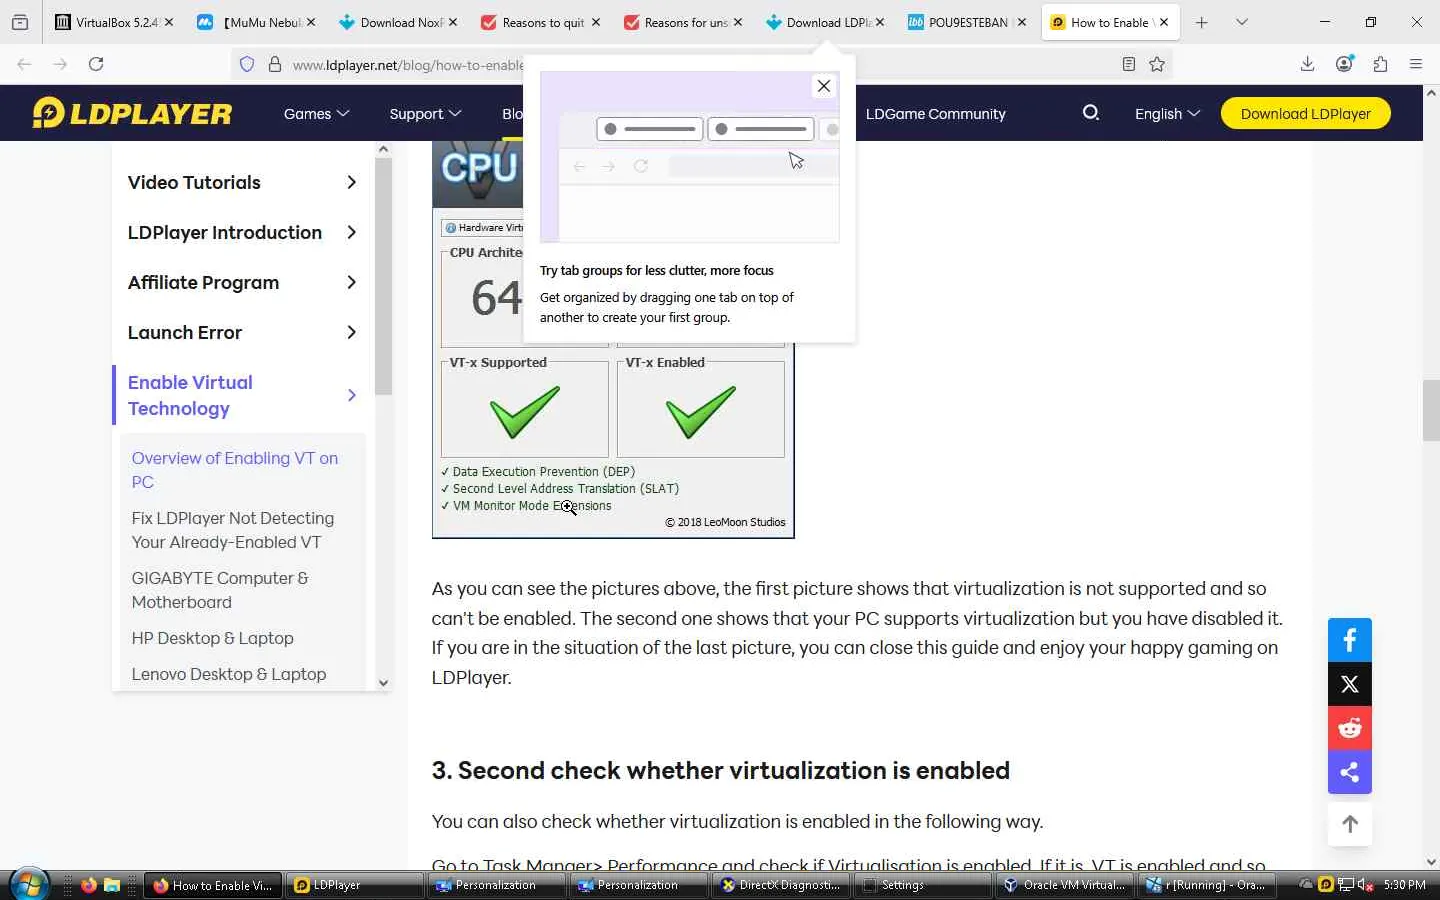Open the LDPlayer window from taskbar

pos(354,885)
